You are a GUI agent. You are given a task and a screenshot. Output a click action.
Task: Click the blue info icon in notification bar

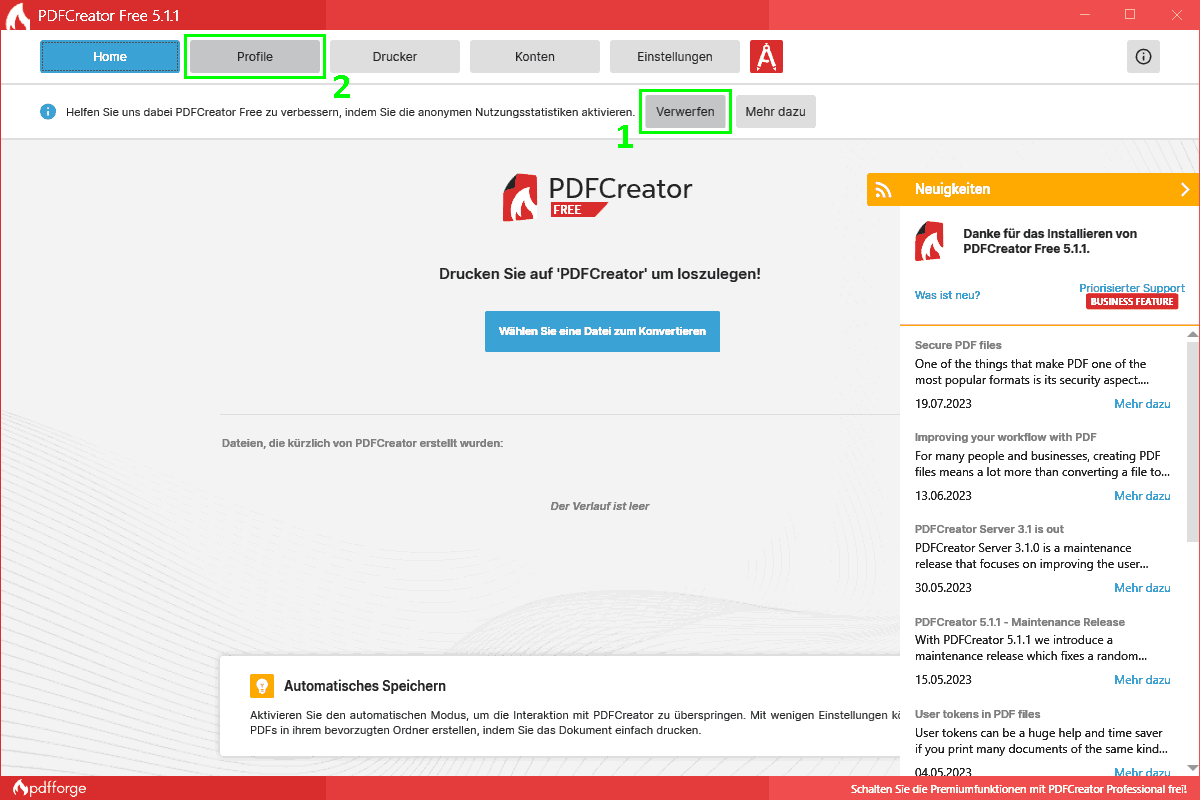click(48, 112)
